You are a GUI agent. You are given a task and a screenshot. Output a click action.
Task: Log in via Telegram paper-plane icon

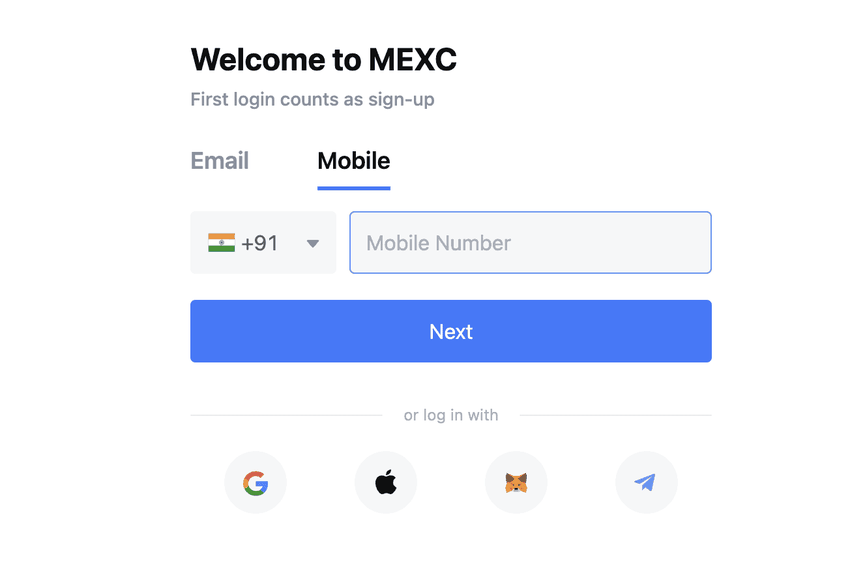click(646, 482)
